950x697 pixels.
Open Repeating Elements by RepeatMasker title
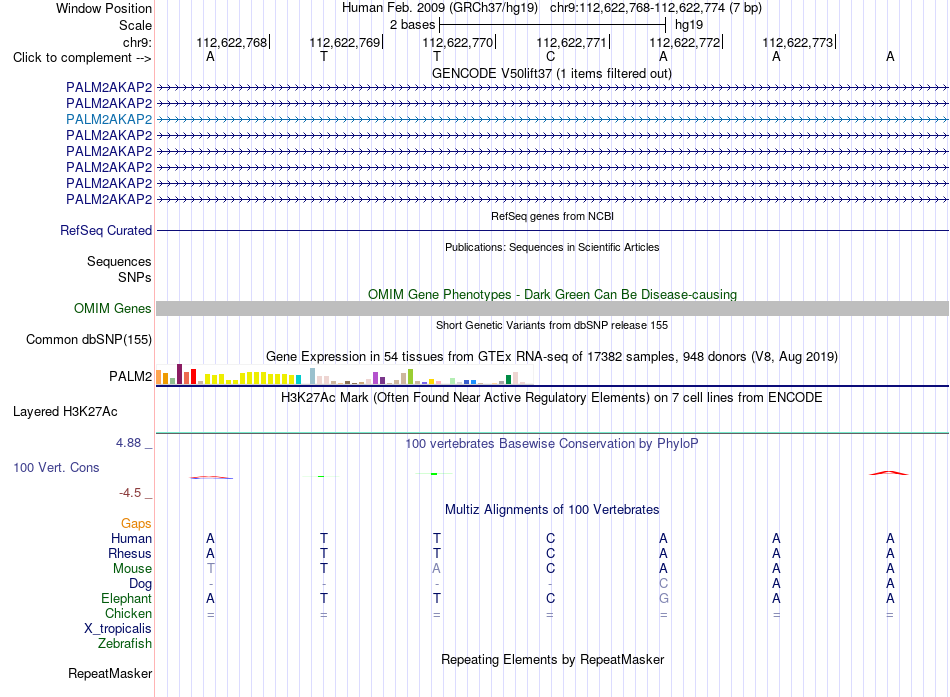point(552,659)
